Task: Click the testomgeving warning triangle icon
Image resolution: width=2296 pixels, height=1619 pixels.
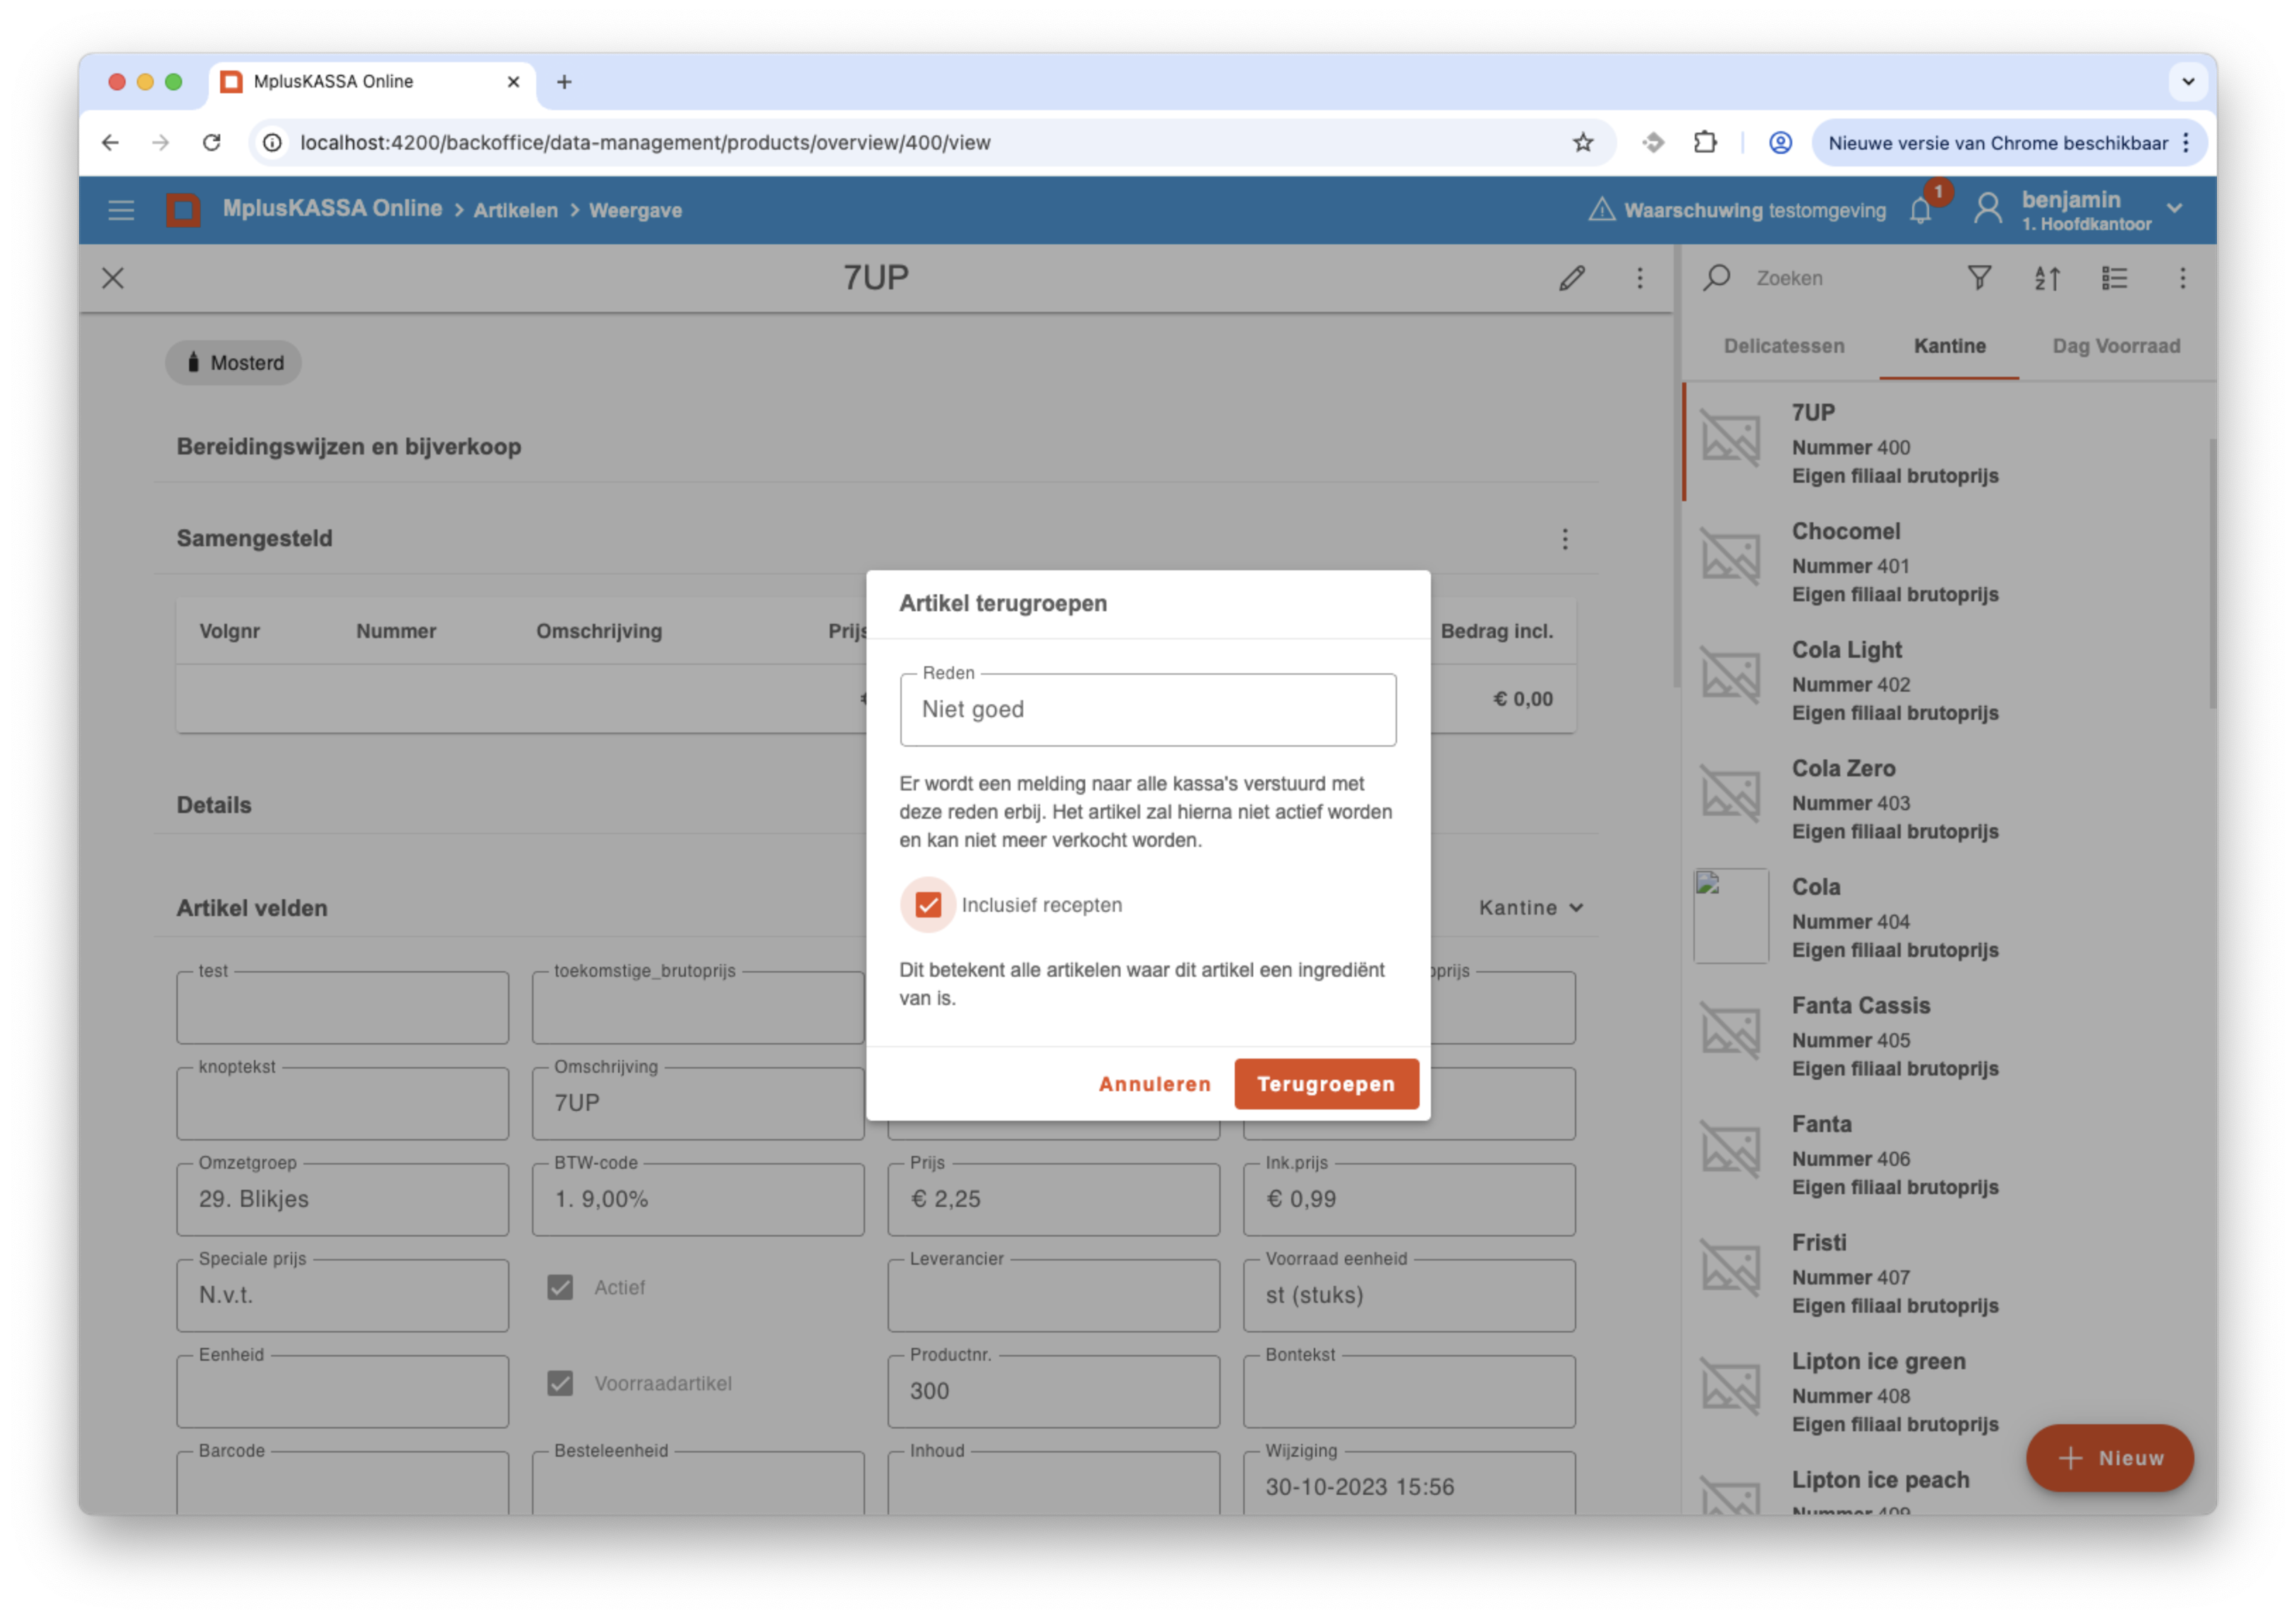Action: pyautogui.click(x=1602, y=209)
